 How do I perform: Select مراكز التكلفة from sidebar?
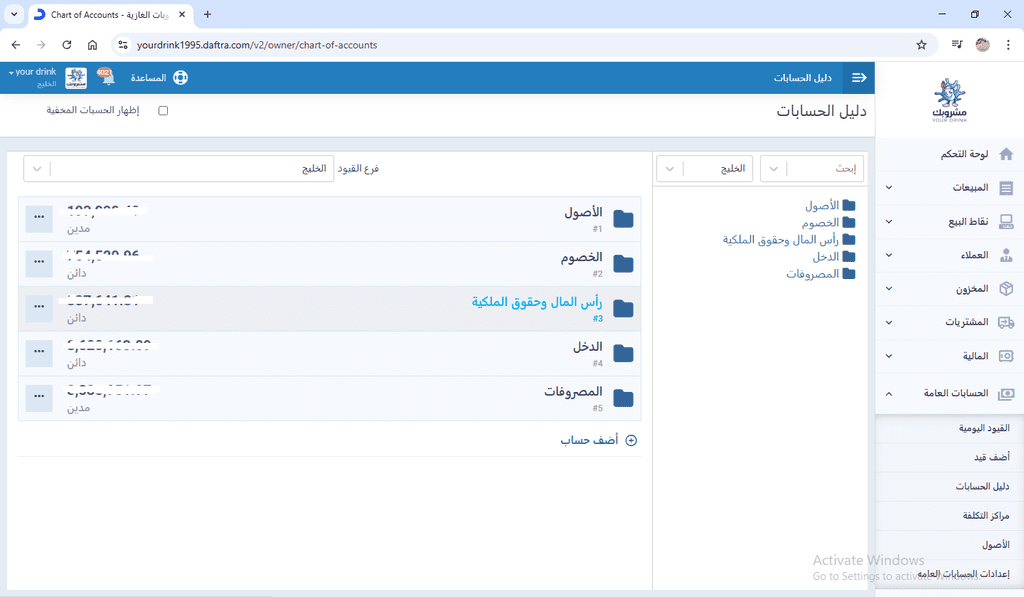pyautogui.click(x=987, y=515)
